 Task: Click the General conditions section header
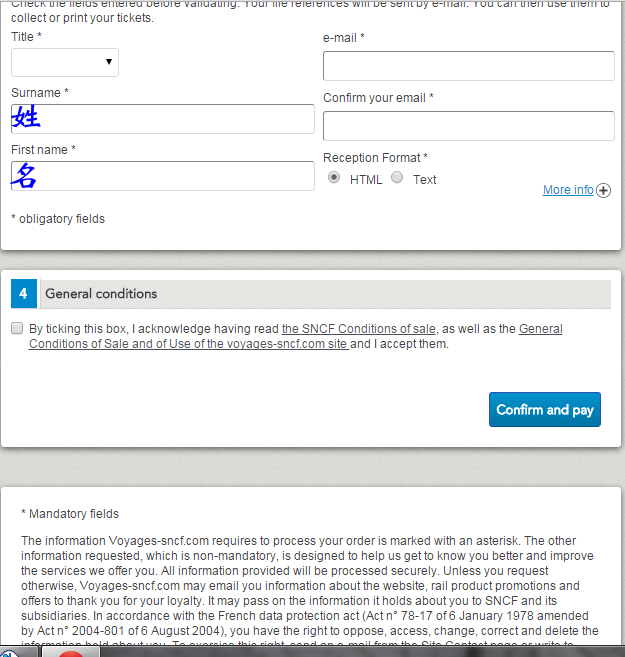click(101, 294)
